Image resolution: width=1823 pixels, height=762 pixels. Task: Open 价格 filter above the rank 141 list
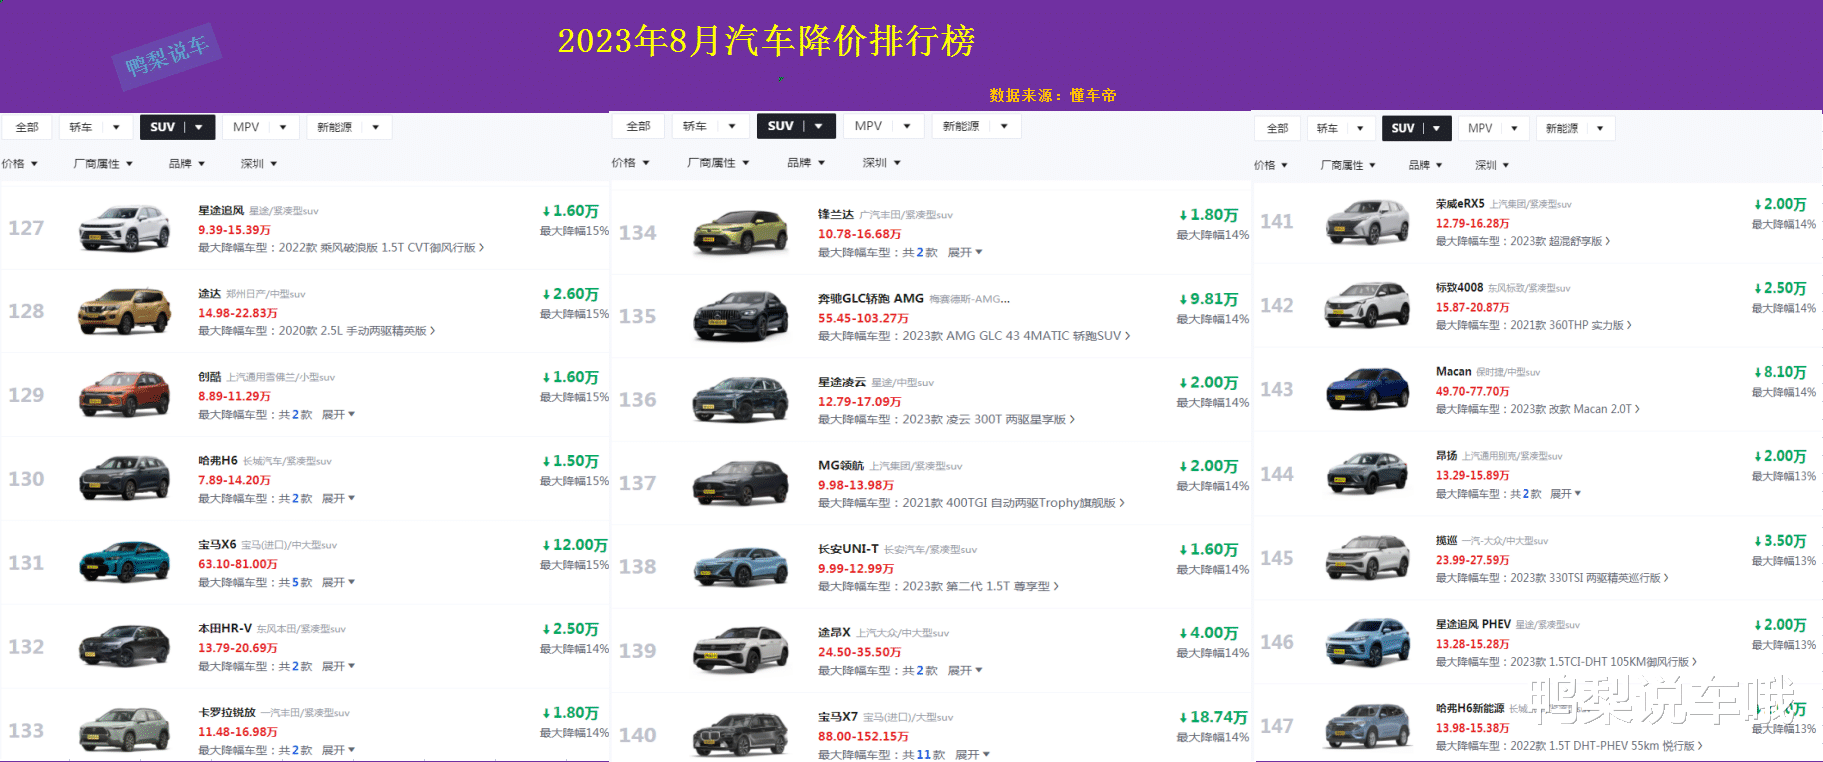point(1271,165)
